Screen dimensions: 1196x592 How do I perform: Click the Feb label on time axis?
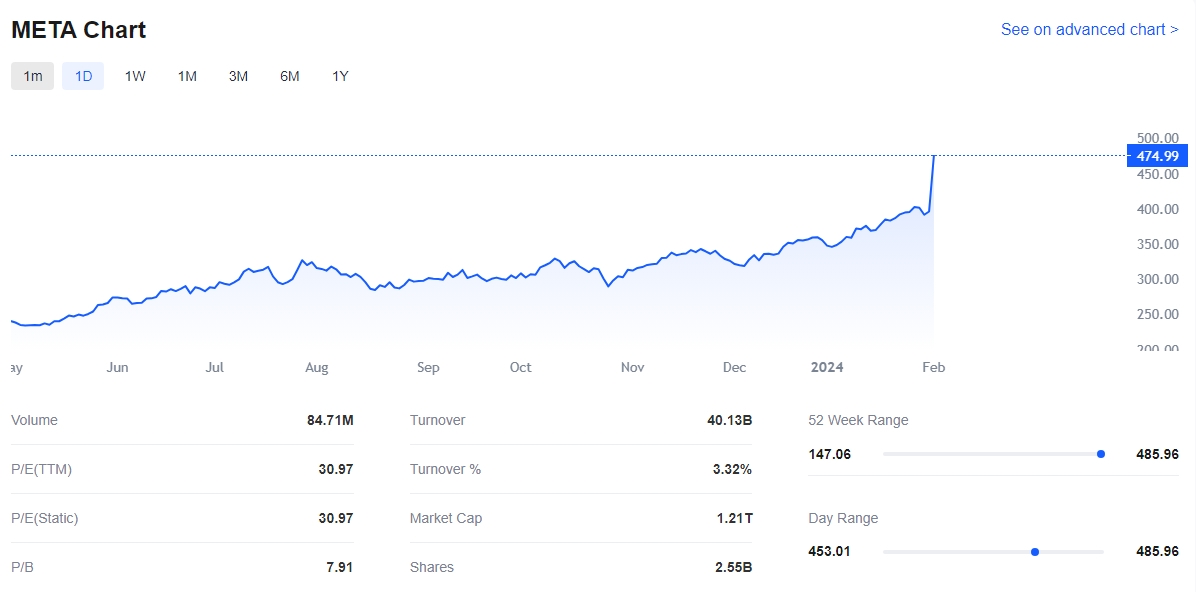933,367
